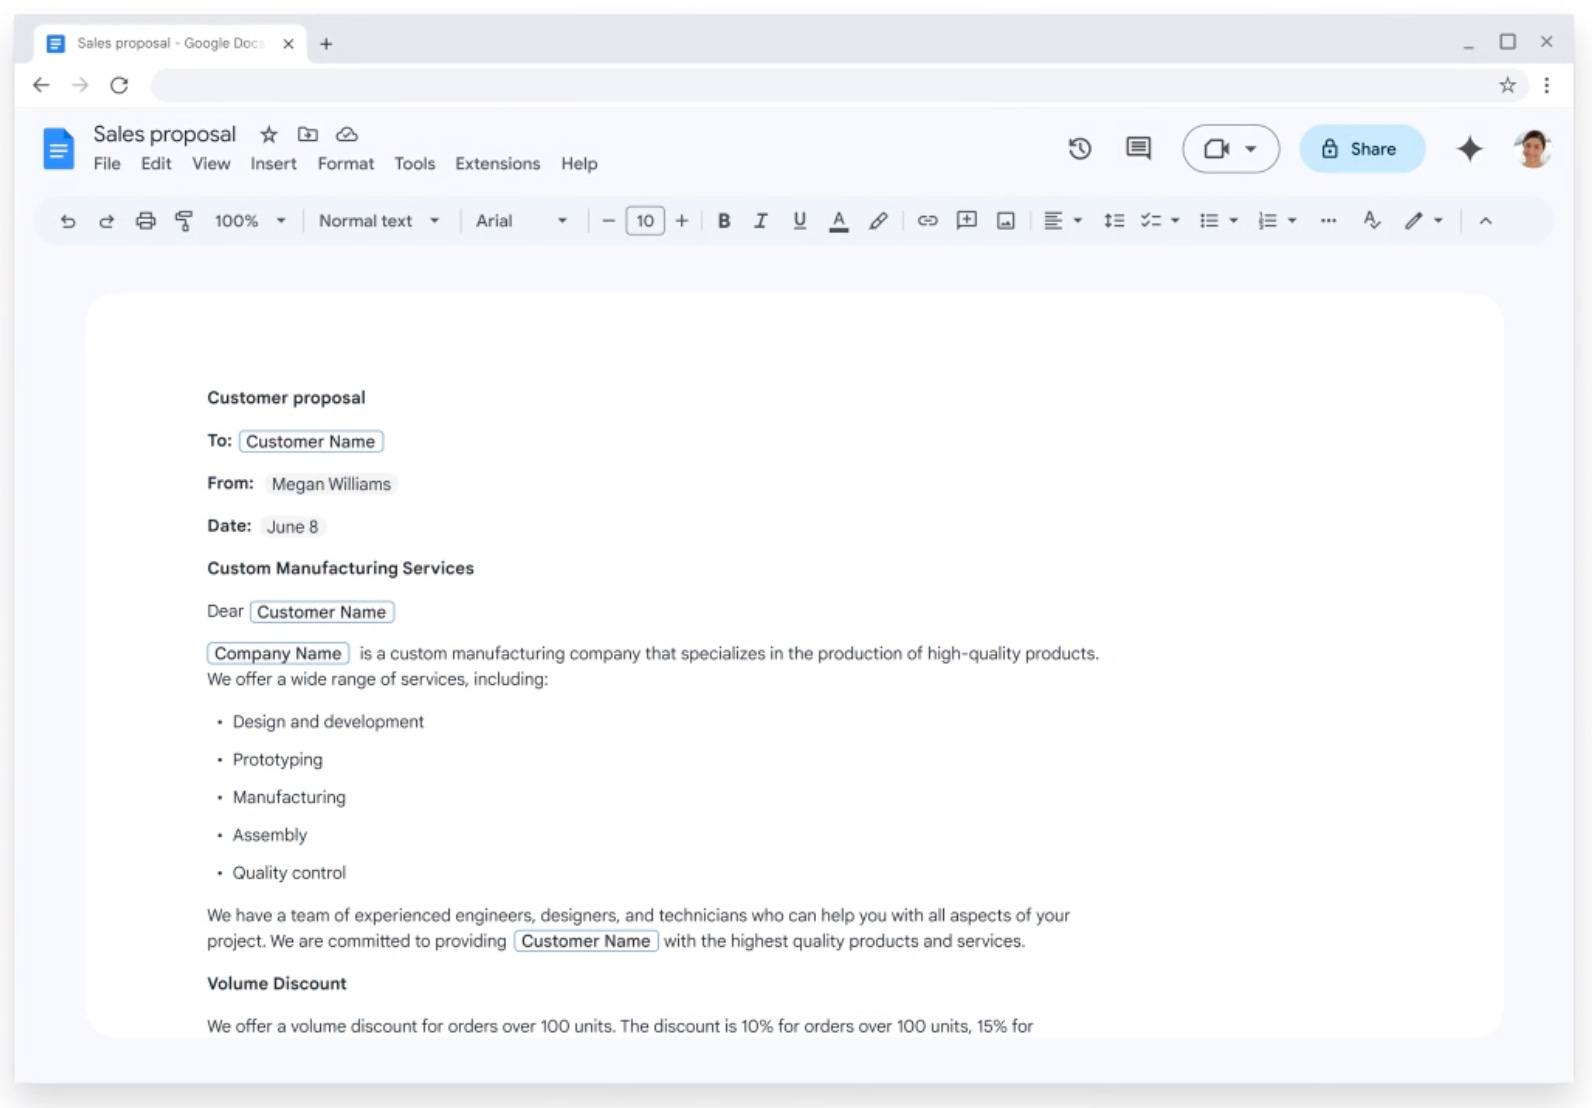Screen dimensions: 1592x1108
Task: Open the text color picker
Action: pos(839,221)
